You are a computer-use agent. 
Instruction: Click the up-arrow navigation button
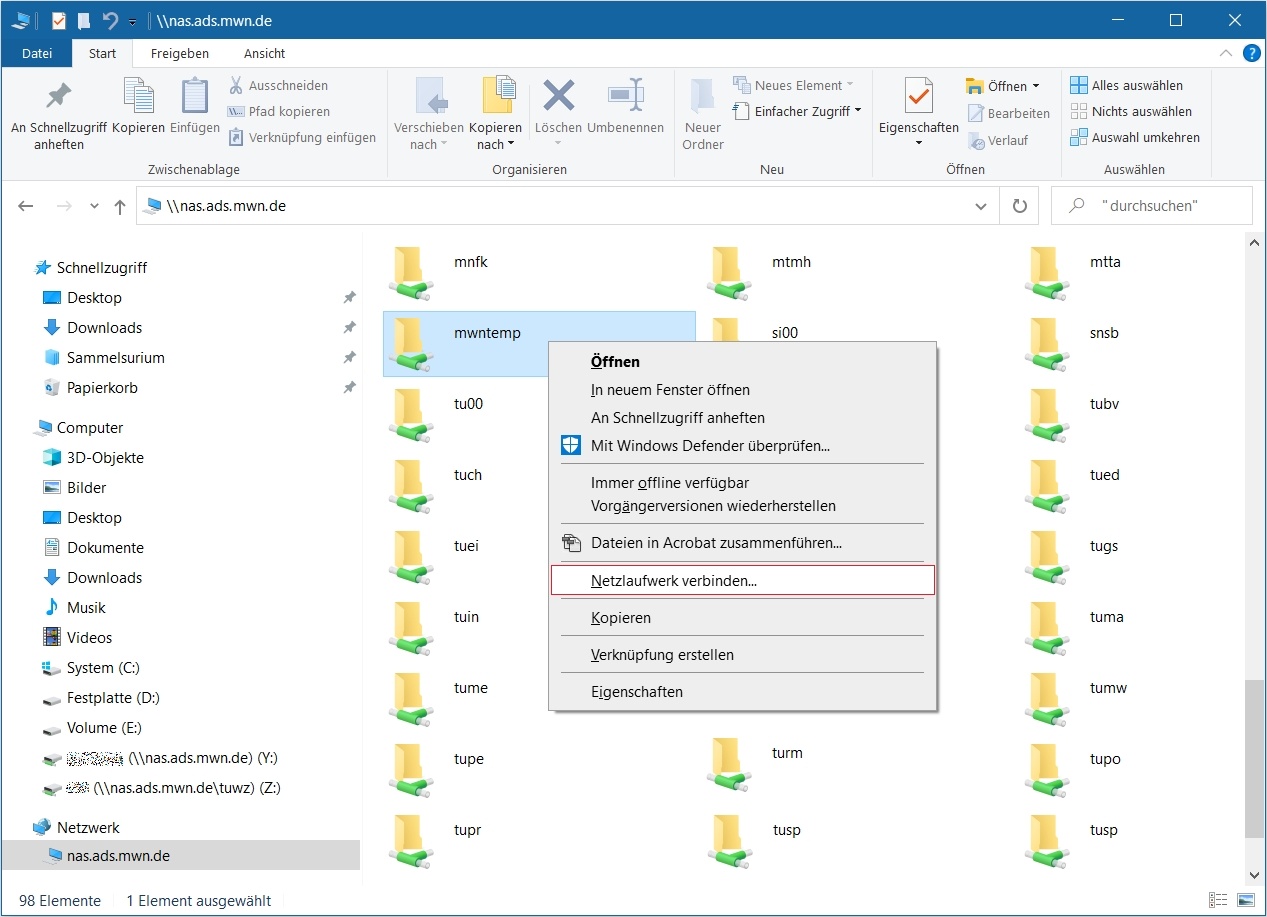click(120, 206)
